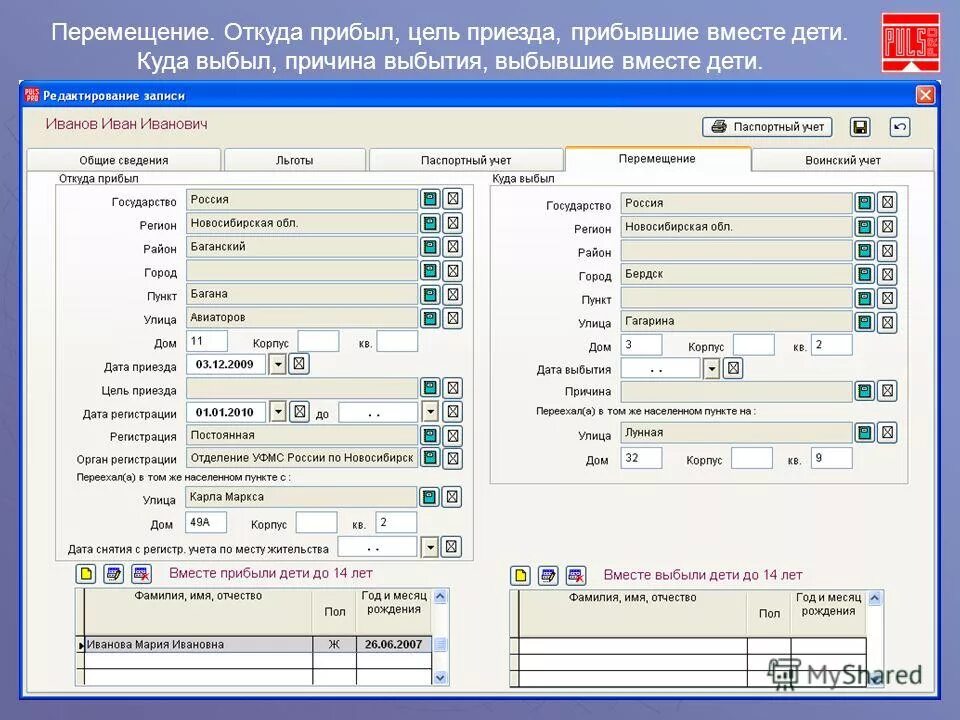Click the Регистрация field showing Постоянная

pos(300,434)
